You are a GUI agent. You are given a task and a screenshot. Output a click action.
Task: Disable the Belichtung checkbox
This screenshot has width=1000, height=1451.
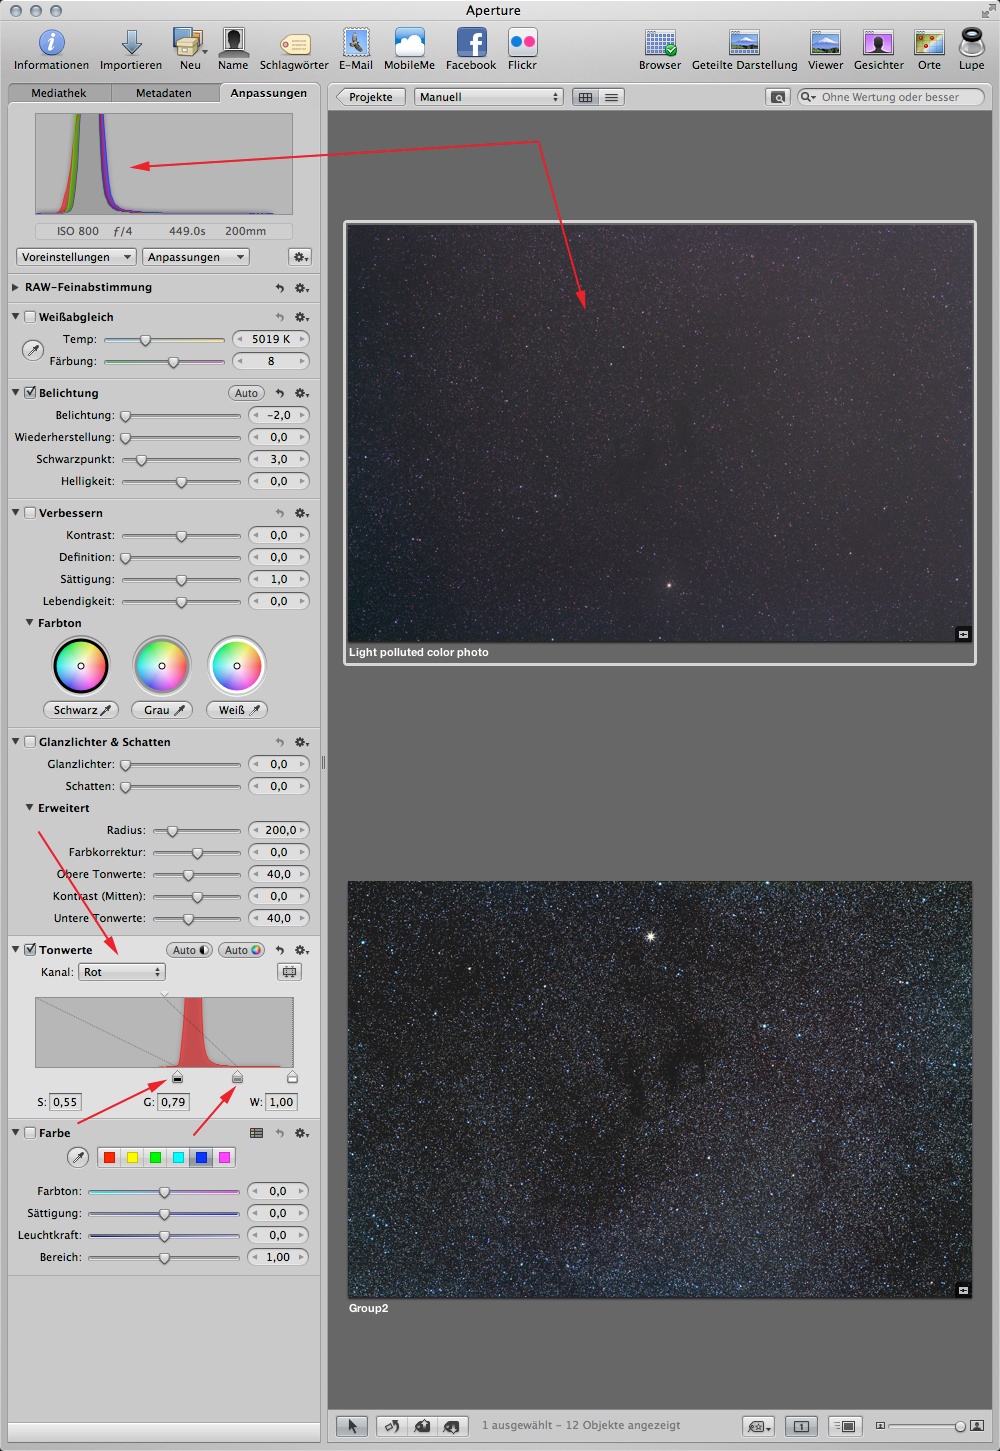click(x=30, y=393)
